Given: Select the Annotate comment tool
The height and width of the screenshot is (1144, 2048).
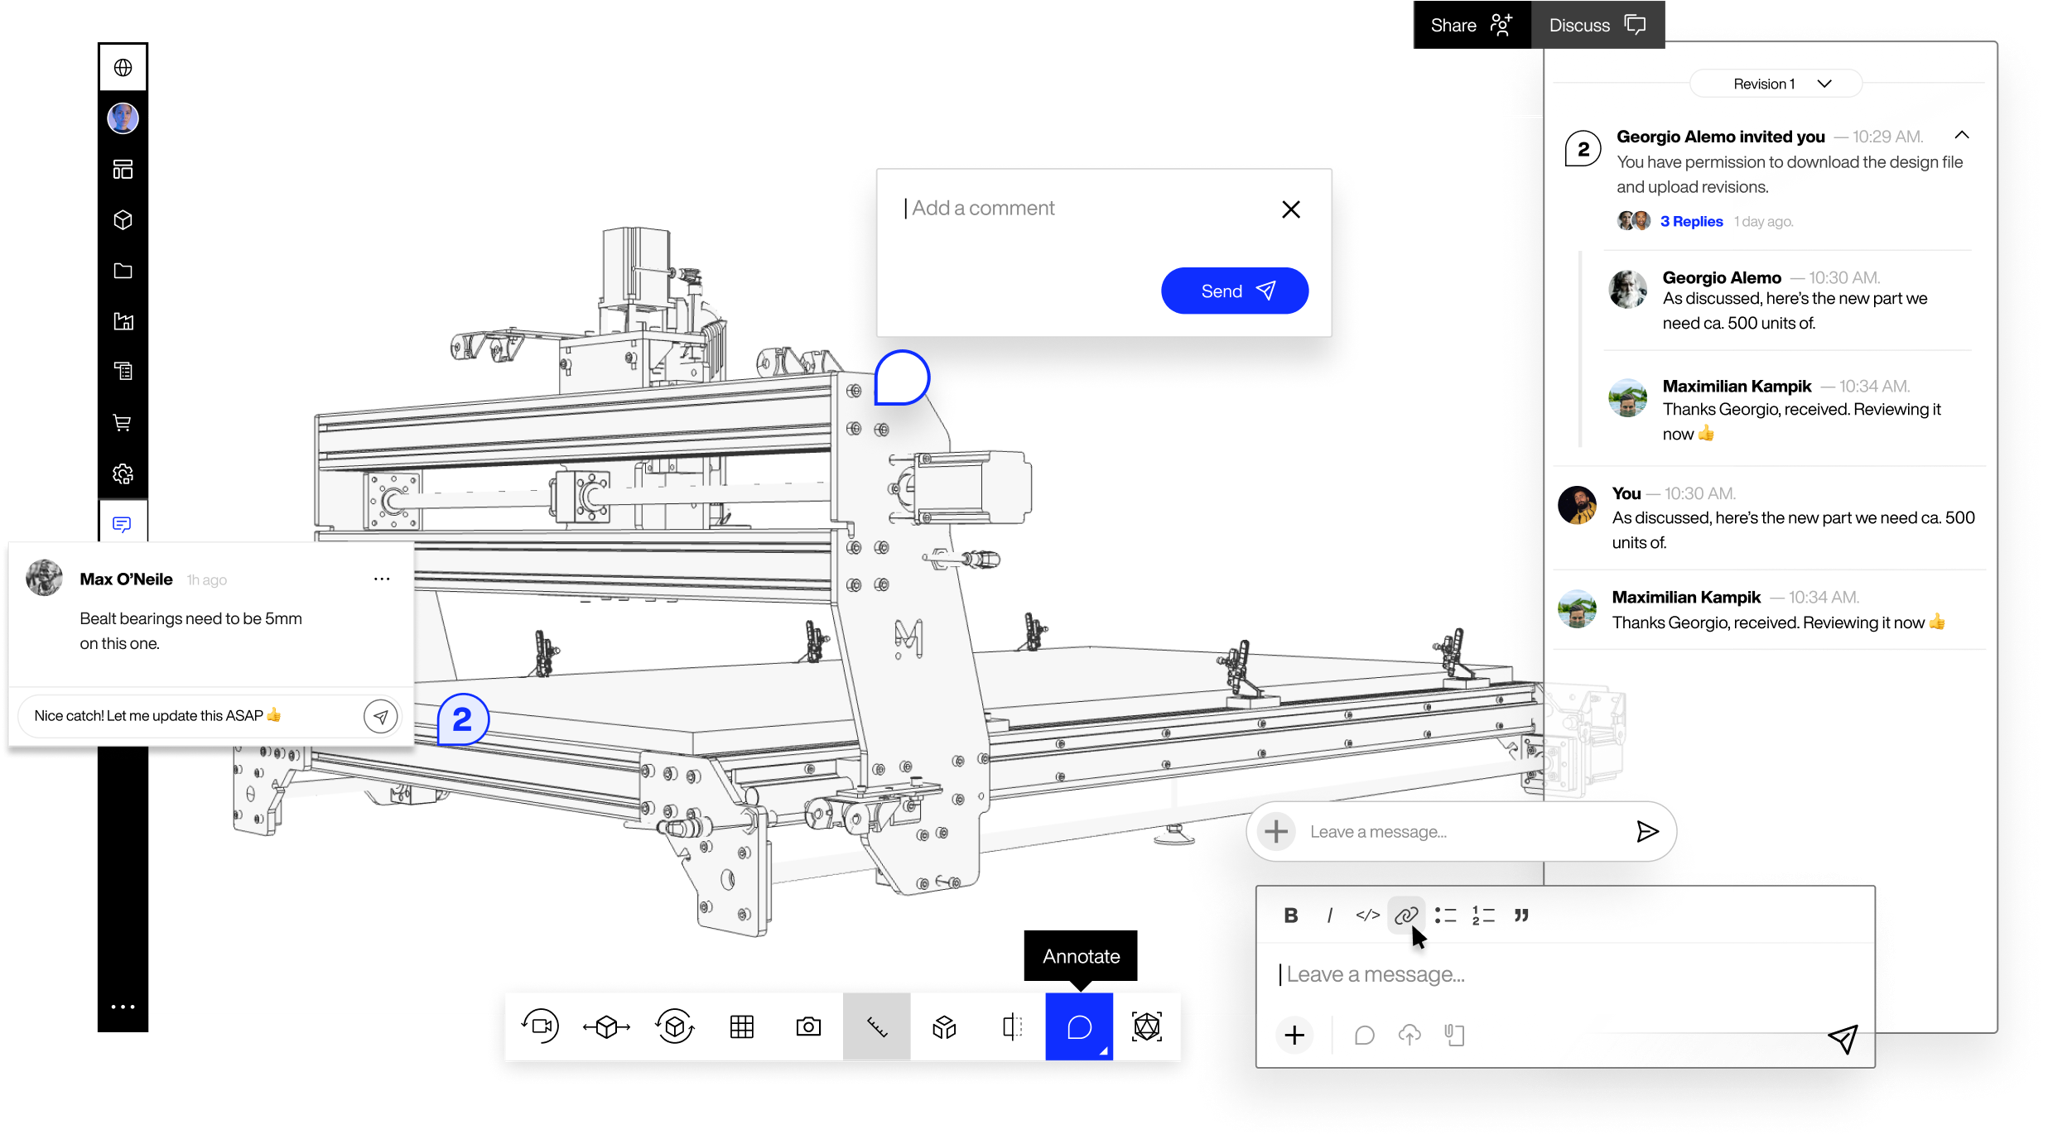Looking at the screenshot, I should [1079, 1026].
